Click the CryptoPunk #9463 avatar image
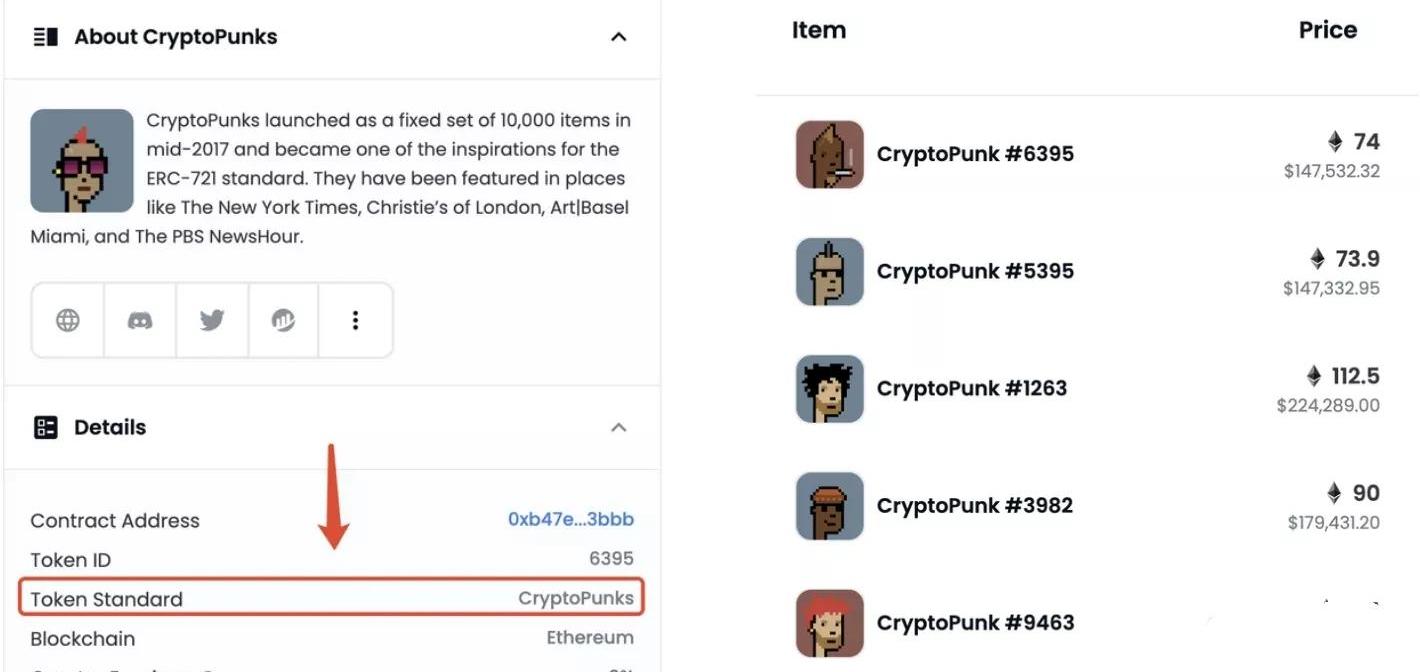 pyautogui.click(x=829, y=622)
